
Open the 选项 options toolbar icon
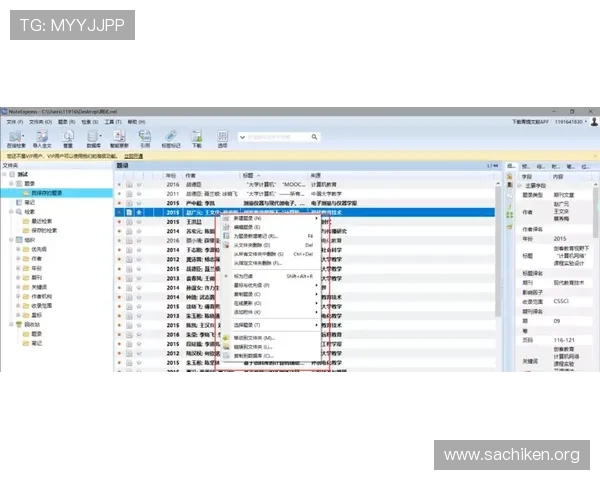pyautogui.click(x=222, y=137)
